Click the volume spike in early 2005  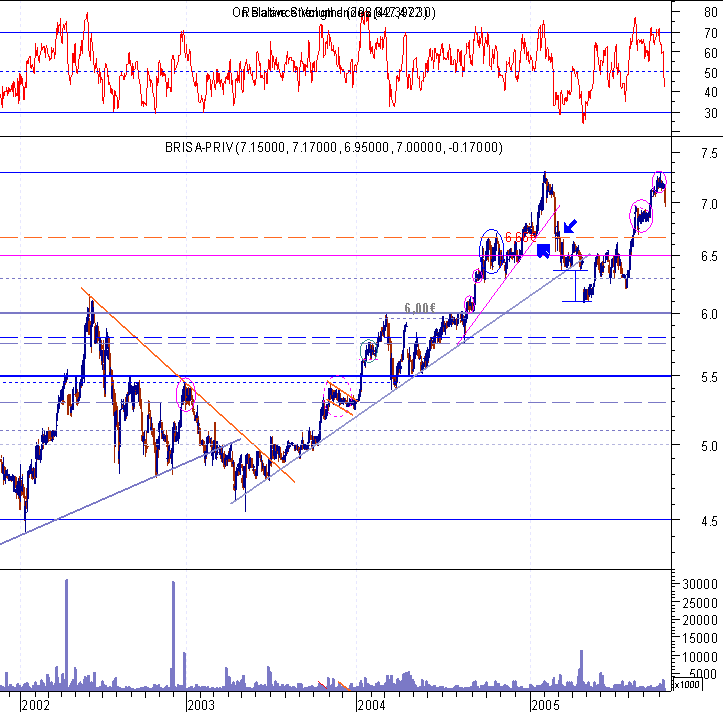(581, 670)
